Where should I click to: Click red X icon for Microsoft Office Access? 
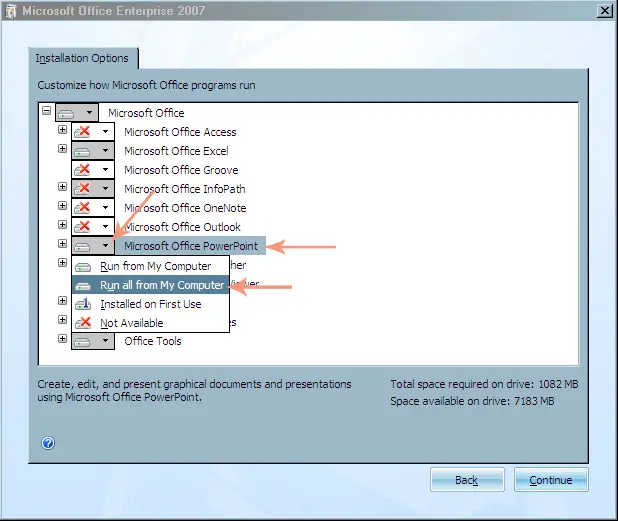(x=82, y=132)
